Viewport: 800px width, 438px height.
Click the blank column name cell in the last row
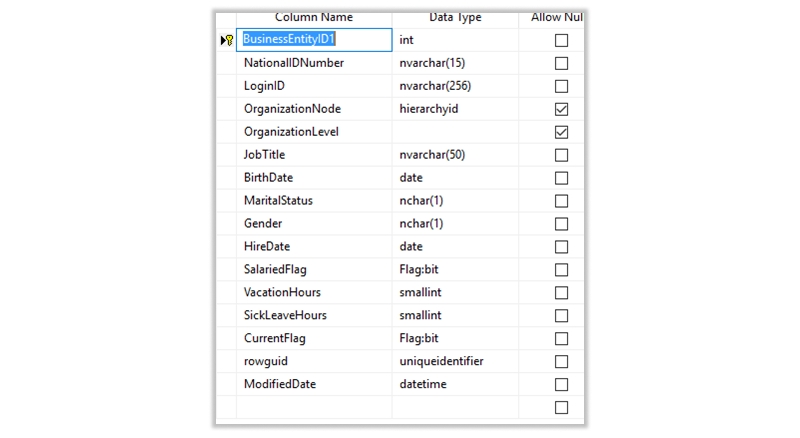click(x=314, y=407)
